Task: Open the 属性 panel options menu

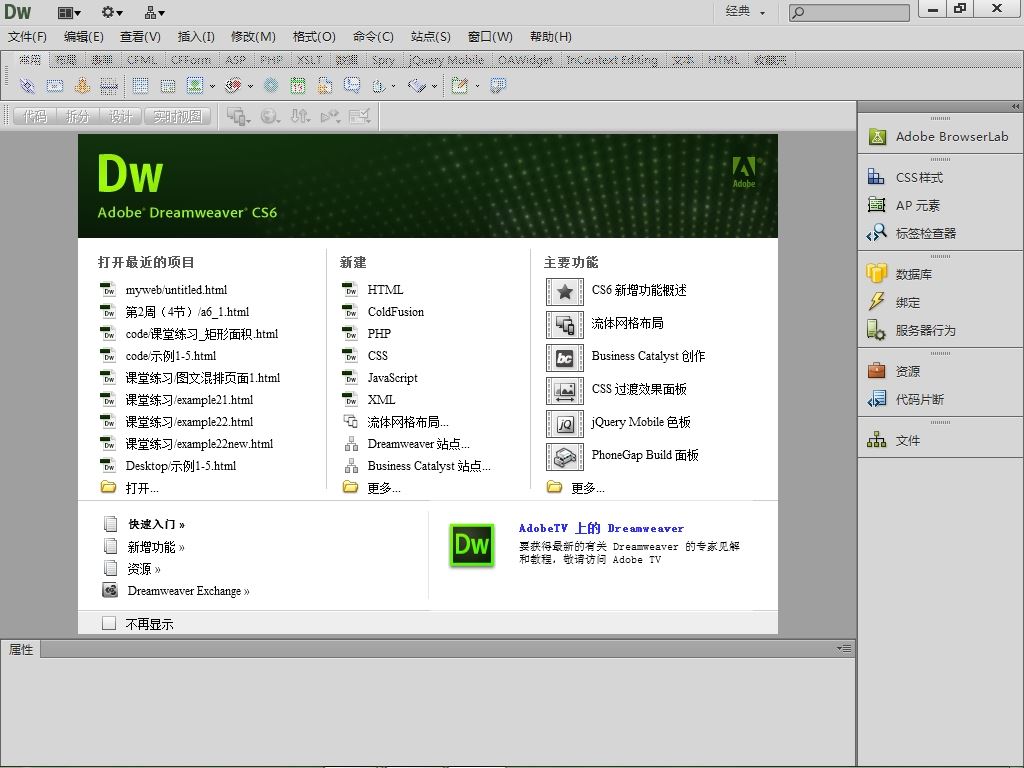Action: (844, 648)
